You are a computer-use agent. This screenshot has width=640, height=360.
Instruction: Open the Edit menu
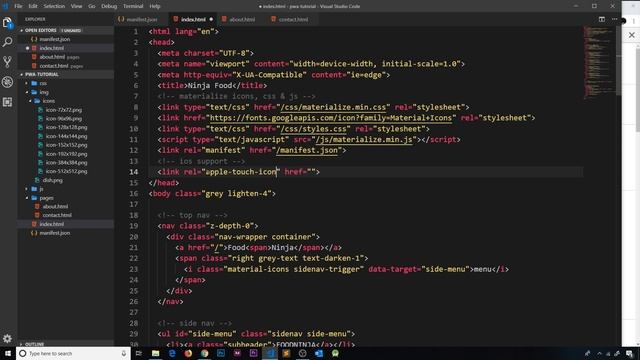coord(33,6)
